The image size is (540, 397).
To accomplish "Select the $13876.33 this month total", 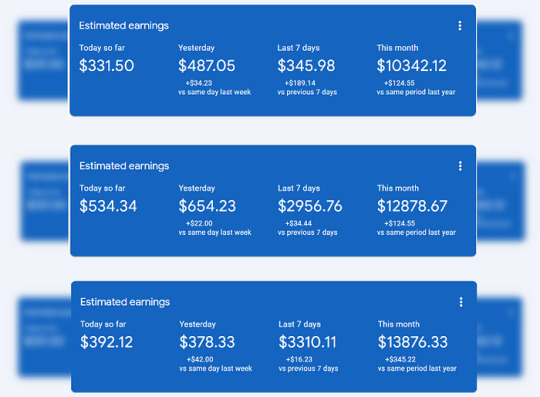I will pos(413,342).
